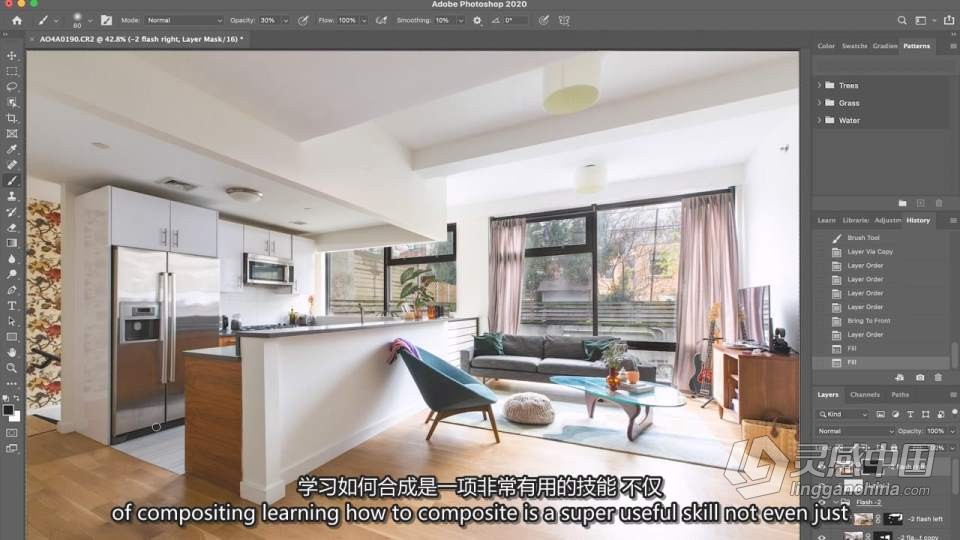Viewport: 960px width, 540px height.
Task: Click the foreground color swatch
Action: 8,411
